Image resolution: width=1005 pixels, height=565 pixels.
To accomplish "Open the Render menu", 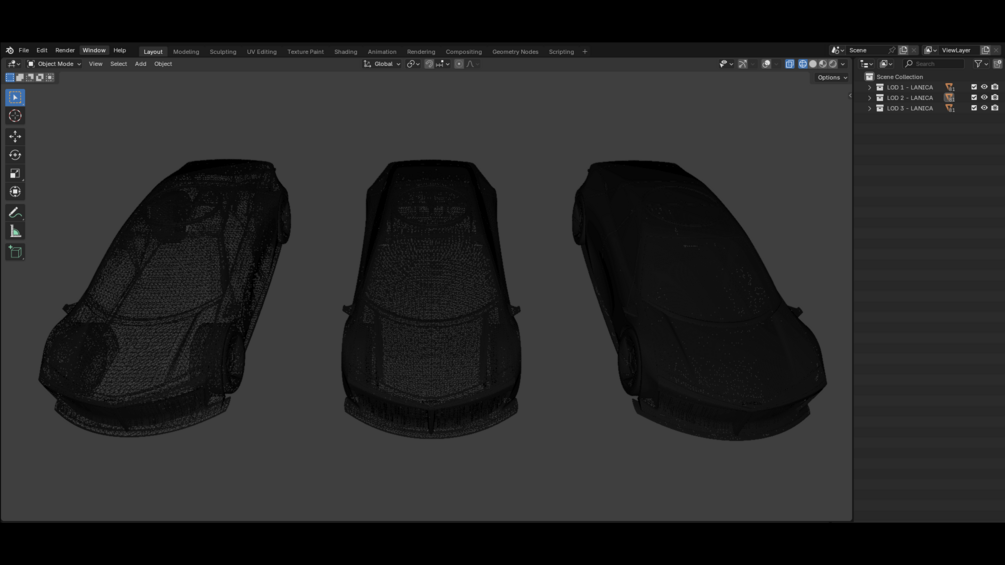I will tap(65, 50).
